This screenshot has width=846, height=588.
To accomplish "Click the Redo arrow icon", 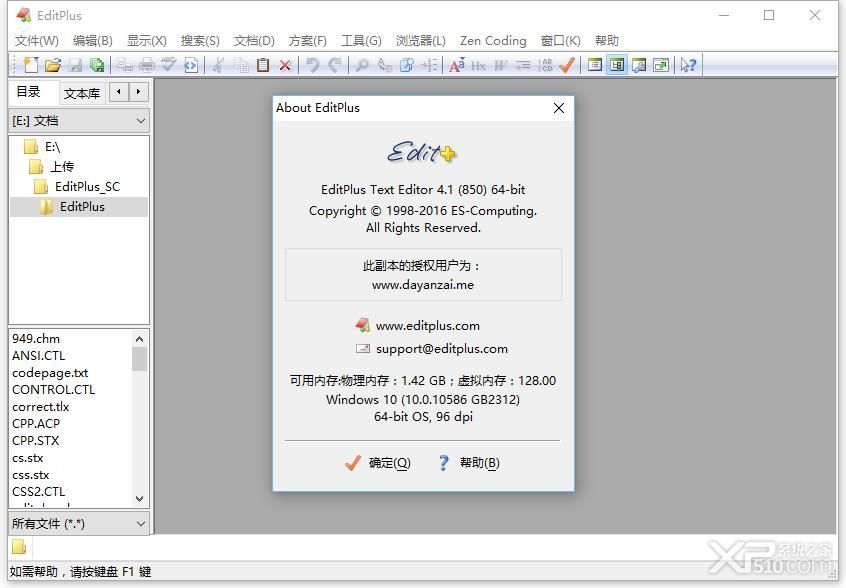I will tap(335, 65).
